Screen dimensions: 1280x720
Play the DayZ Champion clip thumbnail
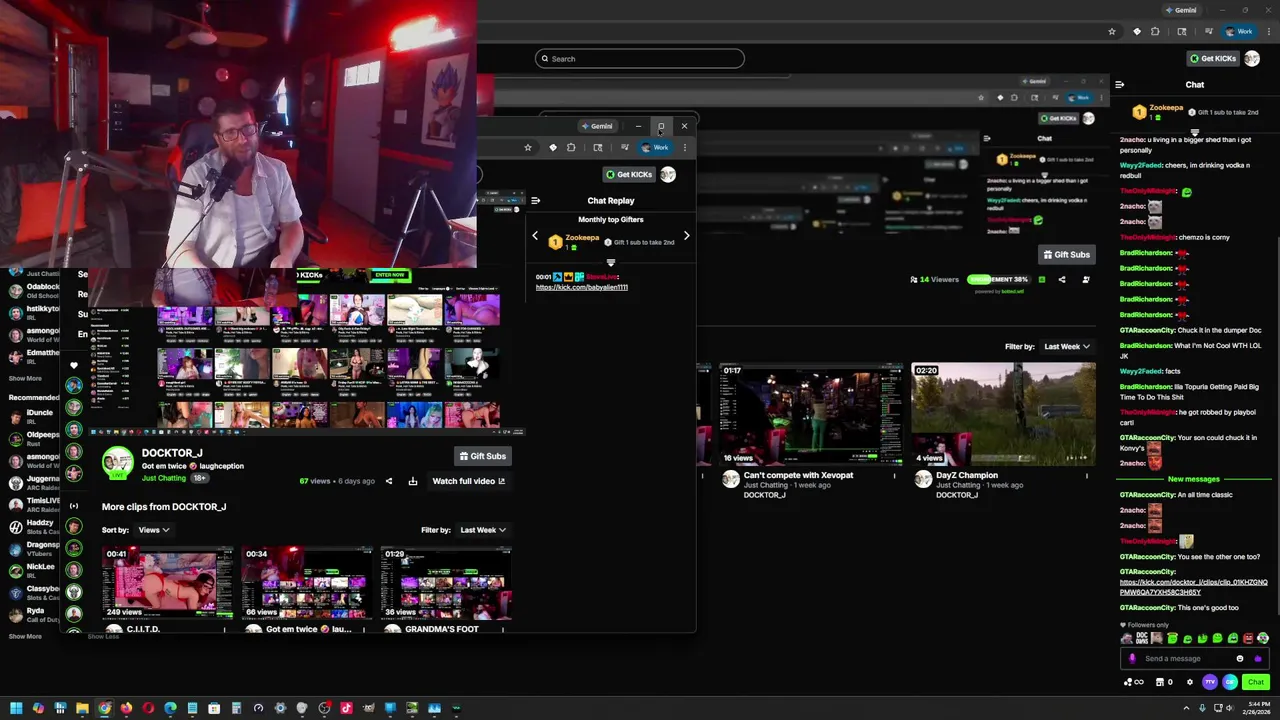pos(1004,414)
